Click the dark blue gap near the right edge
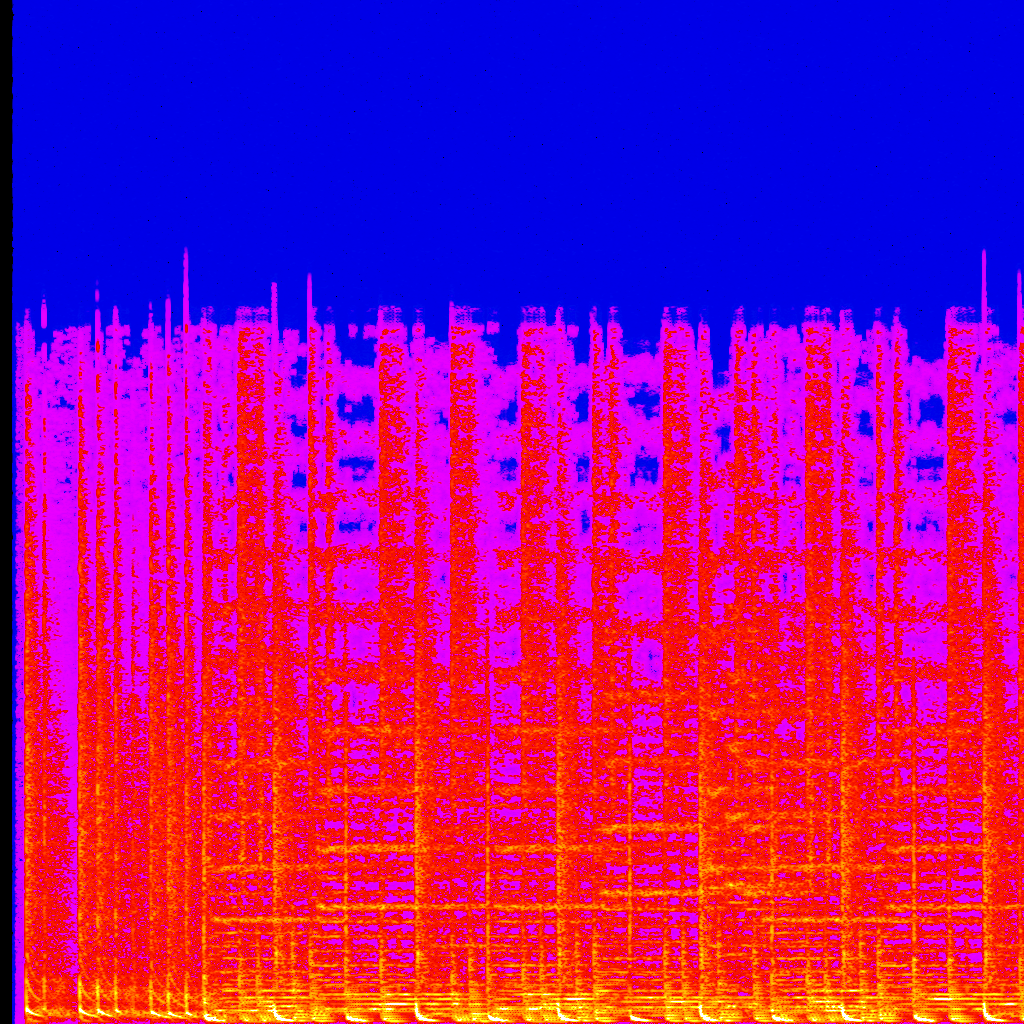 coord(930,410)
